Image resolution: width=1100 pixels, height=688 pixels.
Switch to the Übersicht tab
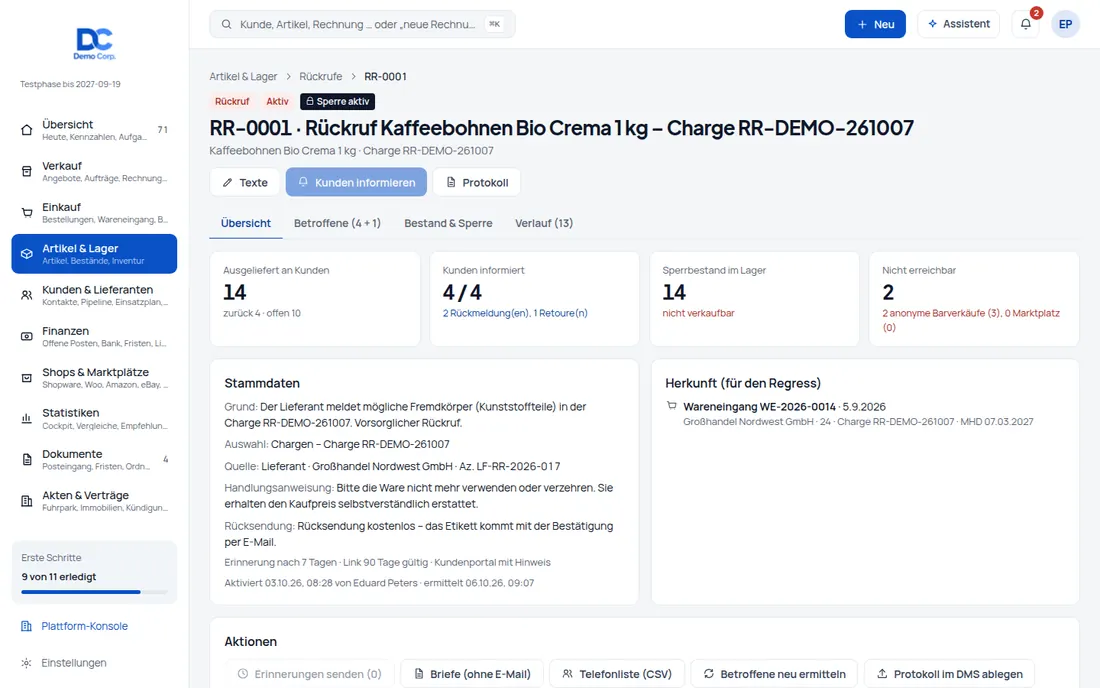[246, 223]
